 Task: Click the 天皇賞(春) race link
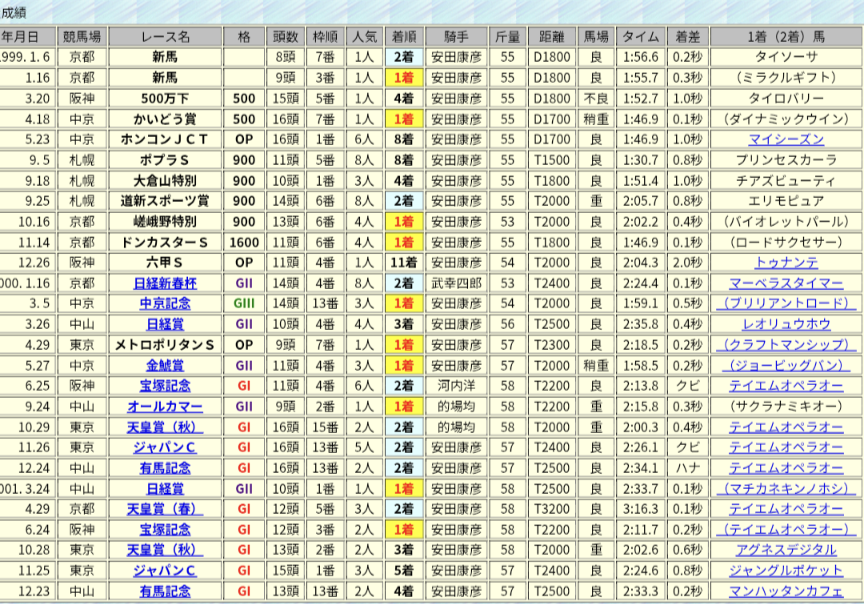(165, 510)
